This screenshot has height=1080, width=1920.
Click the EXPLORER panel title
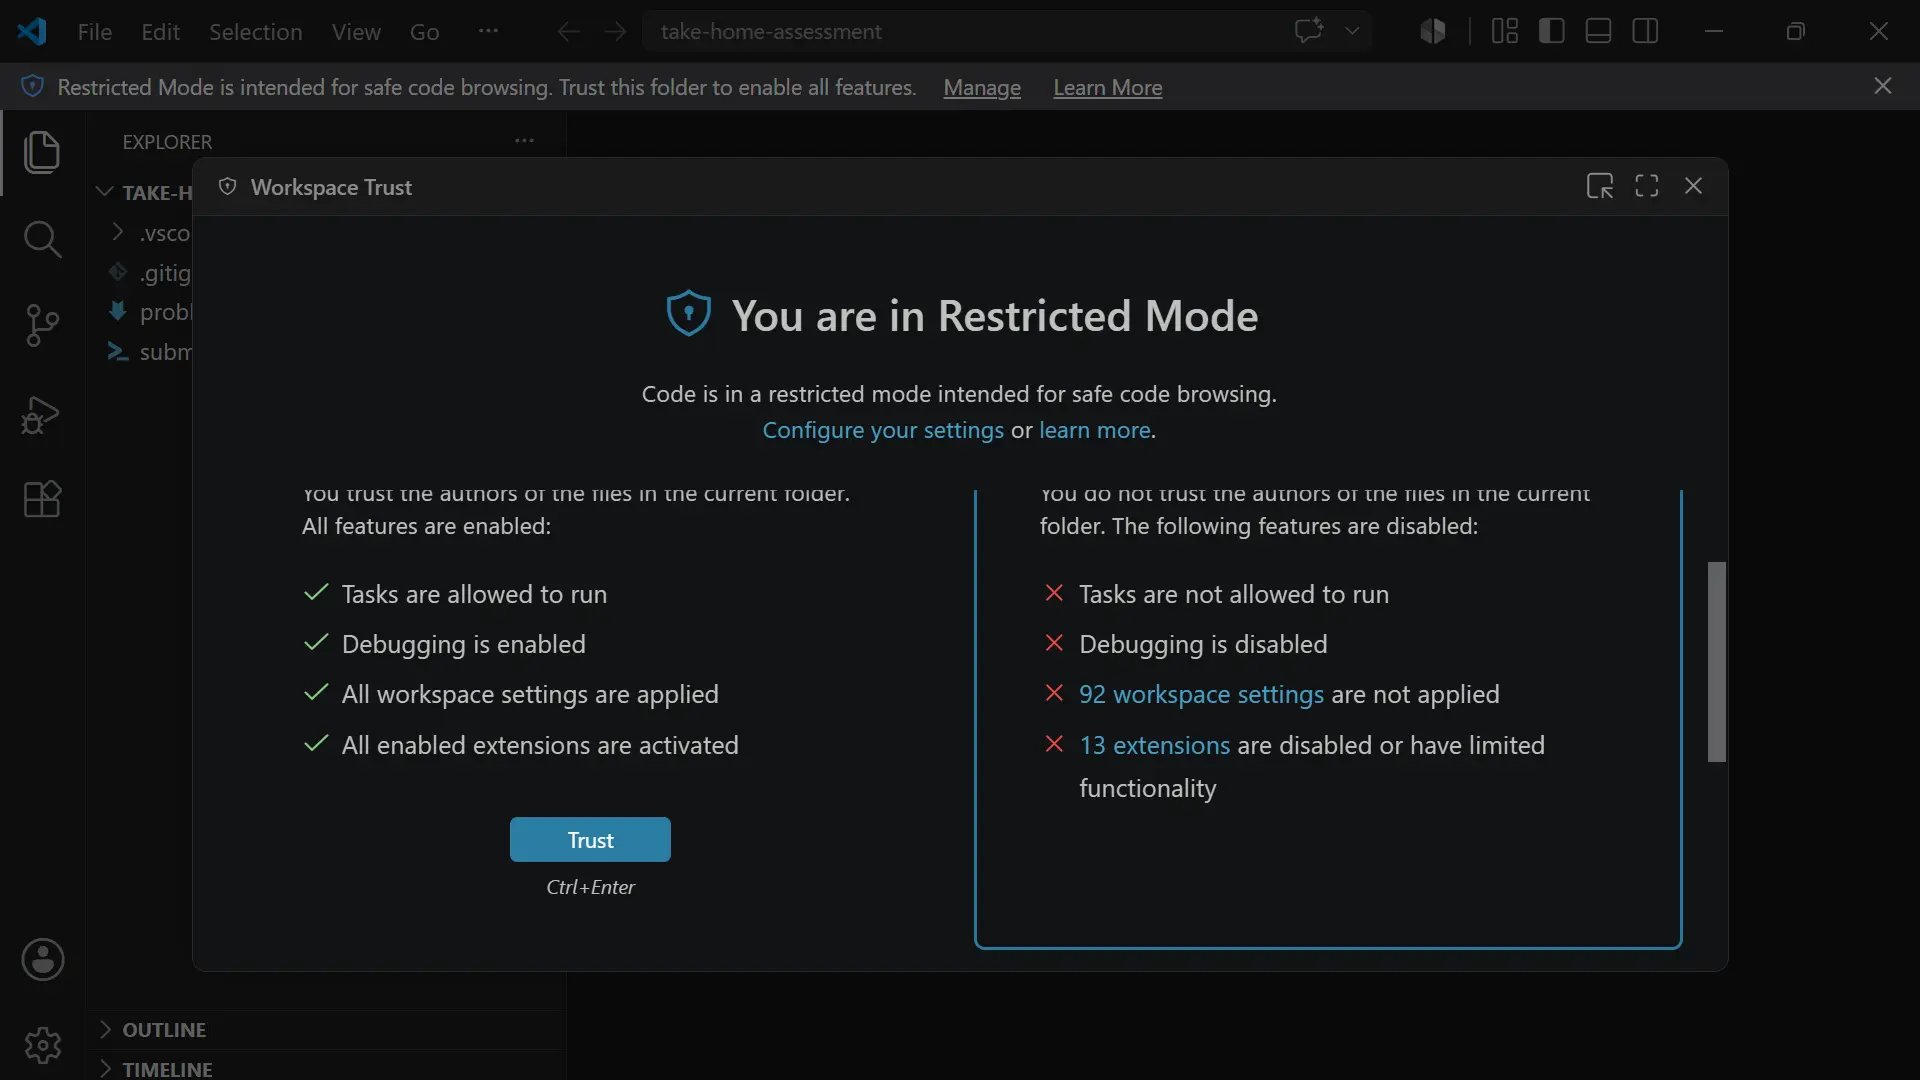click(167, 142)
